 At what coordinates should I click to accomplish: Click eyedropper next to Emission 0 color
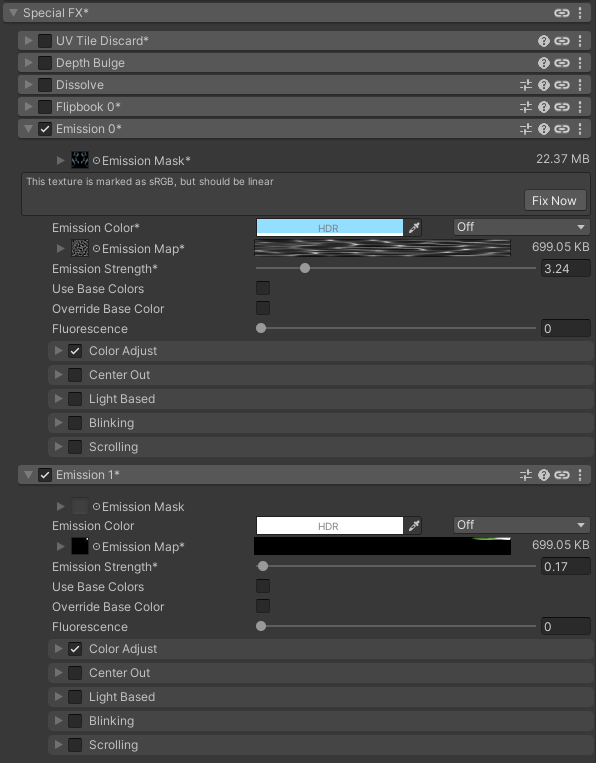tap(414, 228)
